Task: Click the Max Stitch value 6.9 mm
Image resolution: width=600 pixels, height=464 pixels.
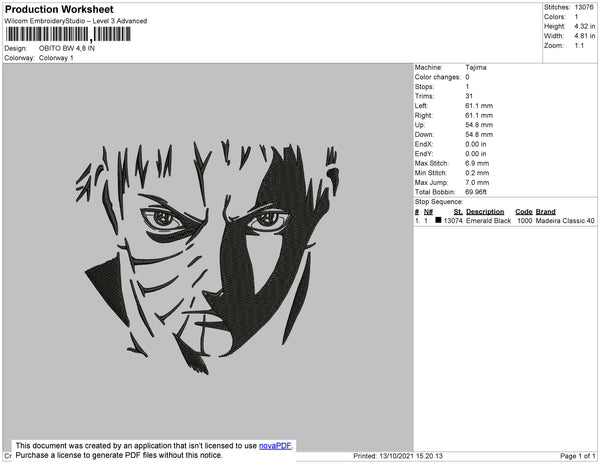Action: point(477,163)
